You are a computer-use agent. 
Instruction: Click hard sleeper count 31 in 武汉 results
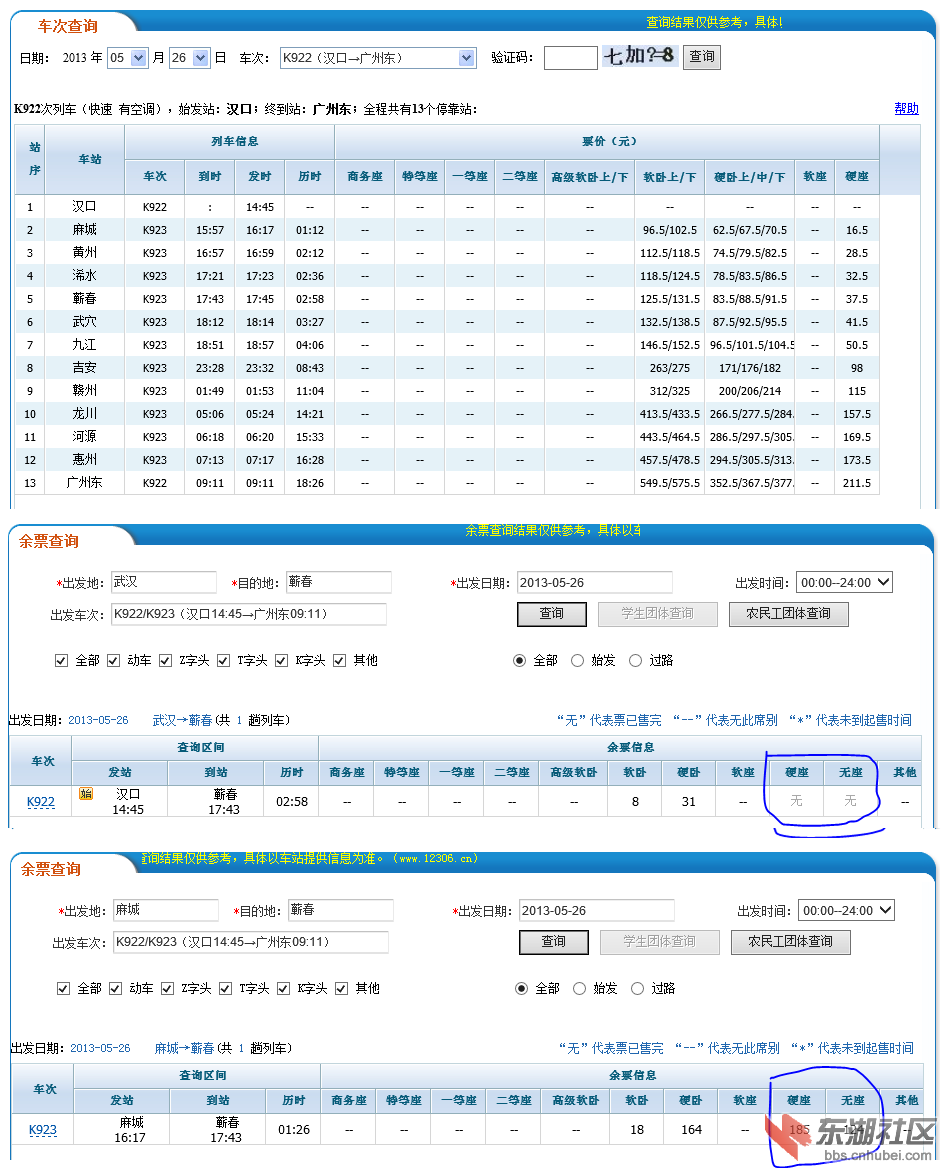[689, 802]
